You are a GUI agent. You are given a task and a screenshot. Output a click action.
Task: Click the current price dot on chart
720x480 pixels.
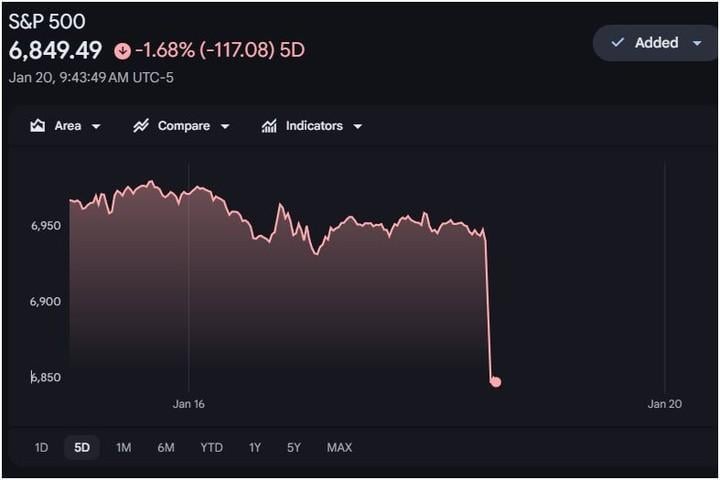point(495,382)
